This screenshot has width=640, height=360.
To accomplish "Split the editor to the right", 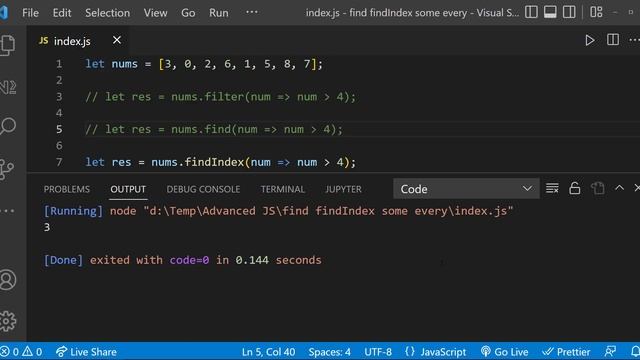I will click(613, 40).
